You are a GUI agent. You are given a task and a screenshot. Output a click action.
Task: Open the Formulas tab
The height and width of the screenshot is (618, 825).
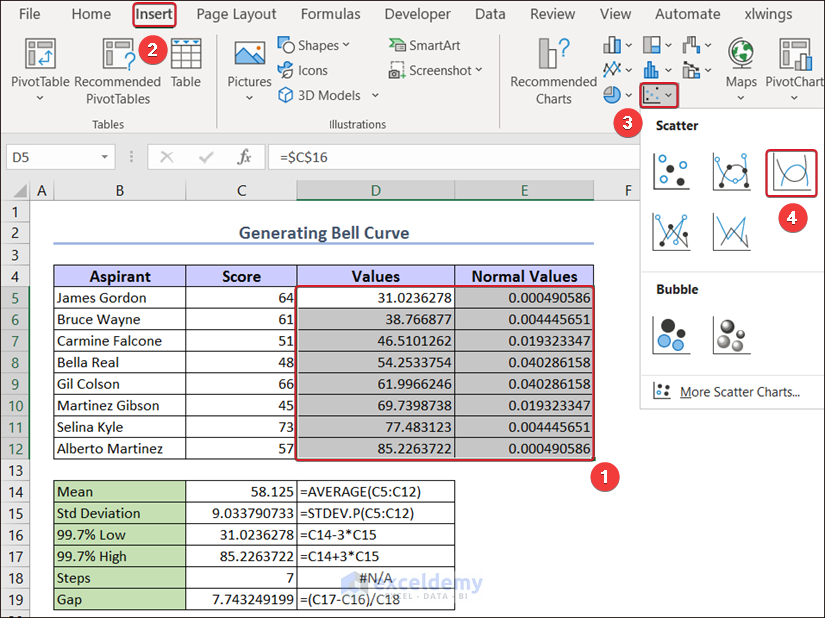[x=330, y=14]
